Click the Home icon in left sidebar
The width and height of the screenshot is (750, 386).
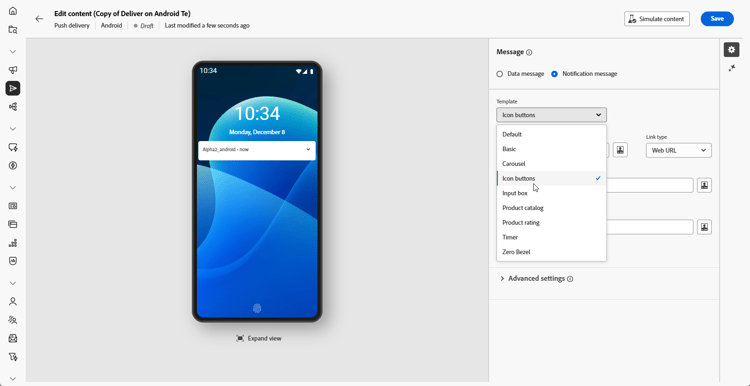tap(13, 11)
